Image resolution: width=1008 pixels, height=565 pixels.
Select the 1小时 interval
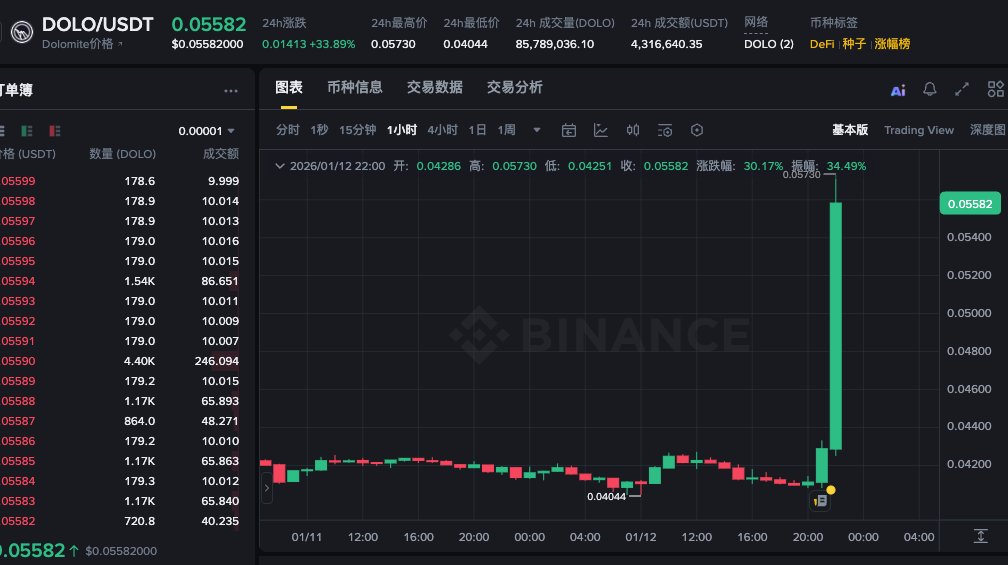point(402,130)
